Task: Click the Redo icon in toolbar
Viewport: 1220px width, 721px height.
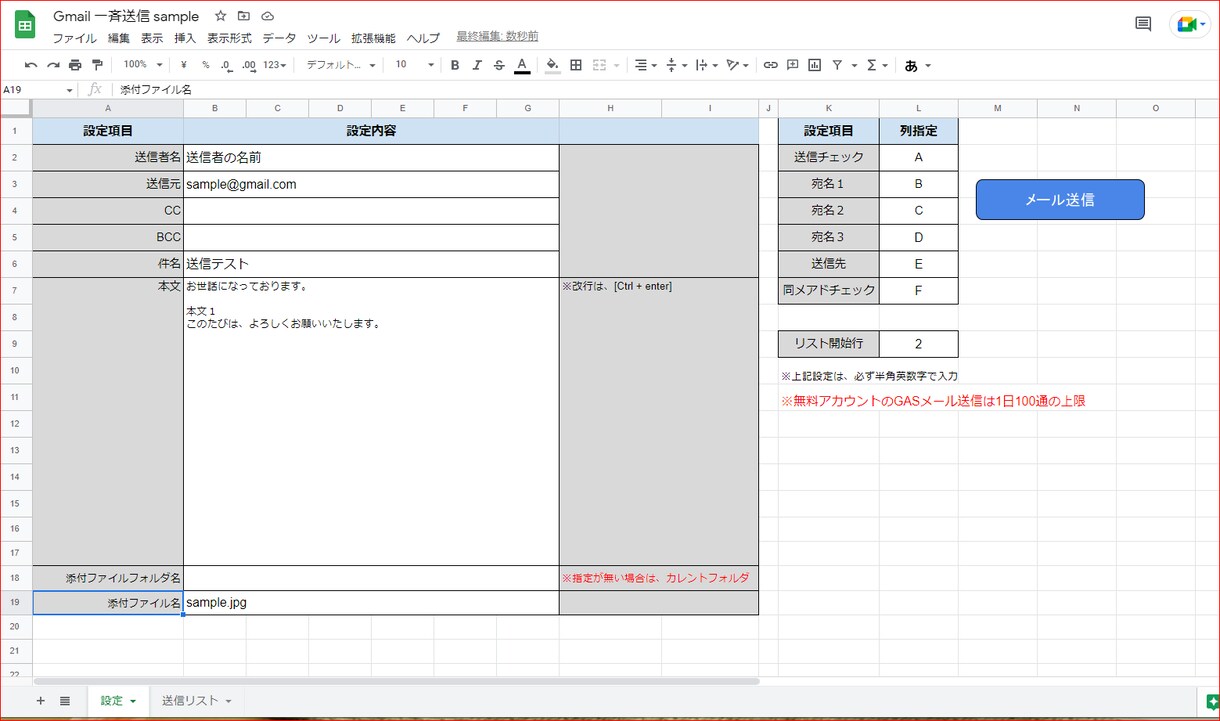Action: click(x=53, y=65)
